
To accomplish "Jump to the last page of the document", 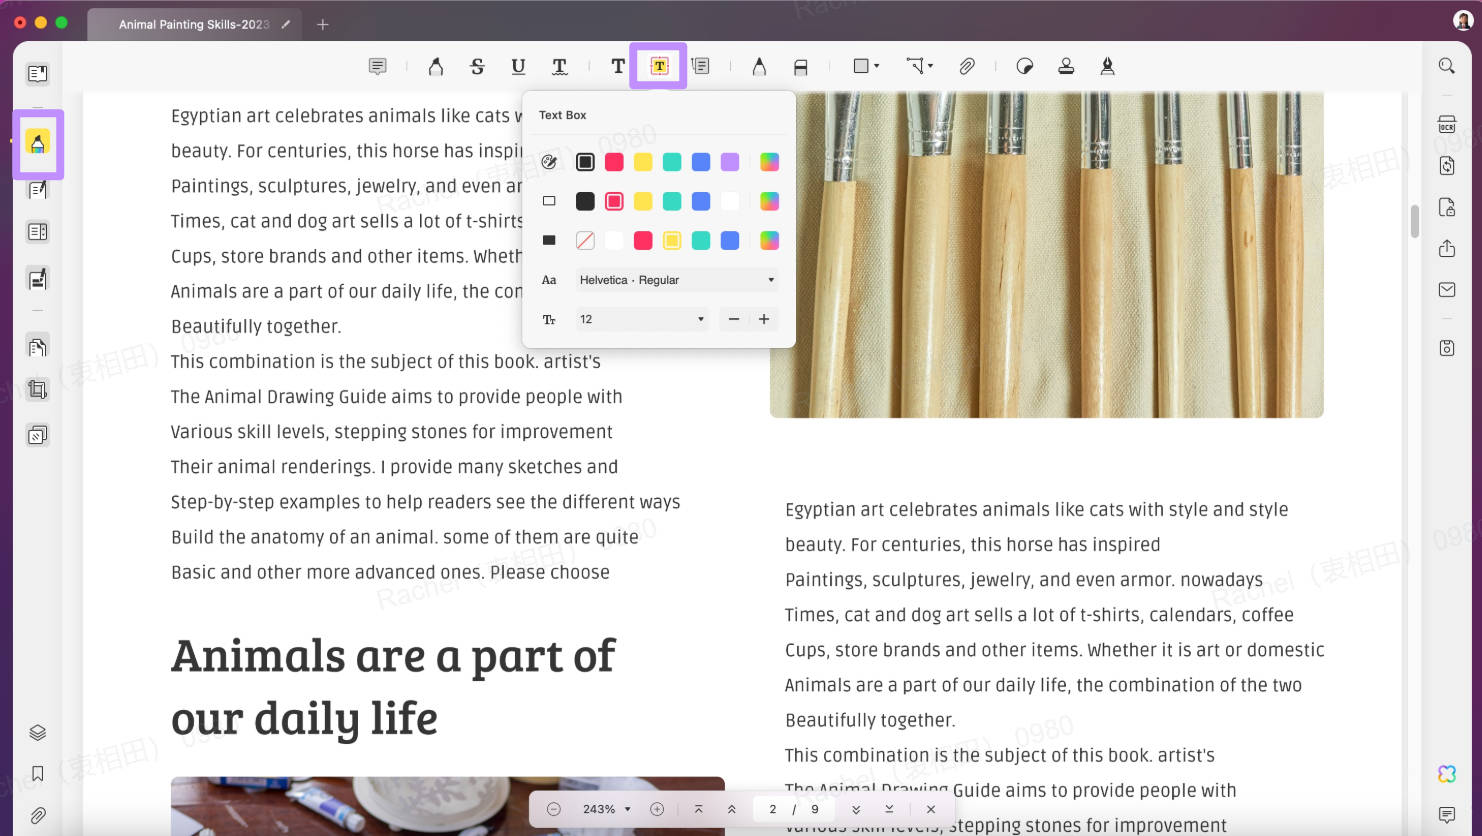I will coord(889,808).
